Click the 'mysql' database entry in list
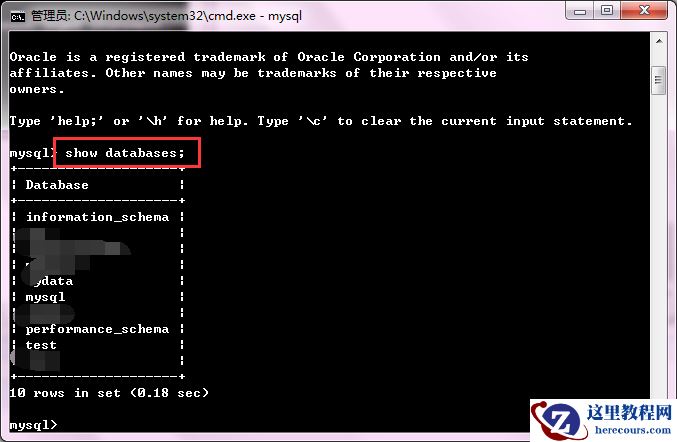 pos(45,297)
